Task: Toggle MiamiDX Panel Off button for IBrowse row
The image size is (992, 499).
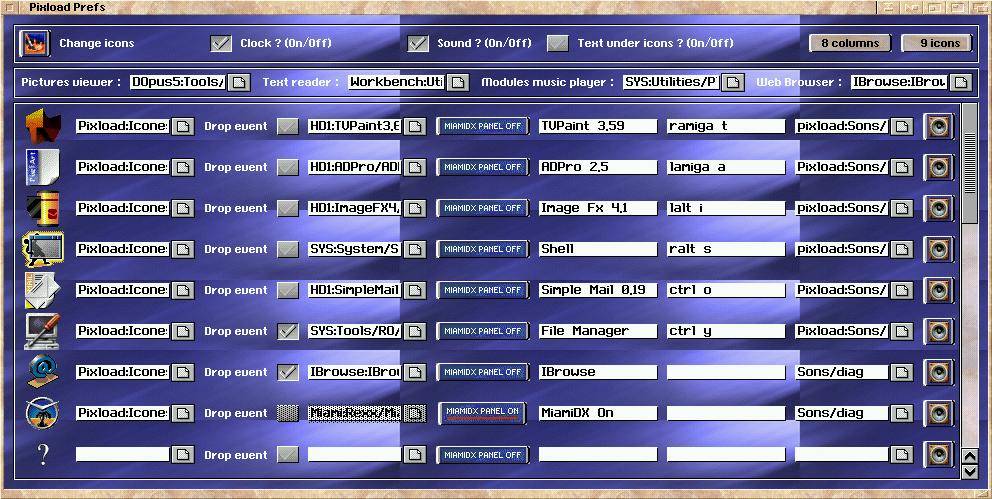Action: [483, 373]
